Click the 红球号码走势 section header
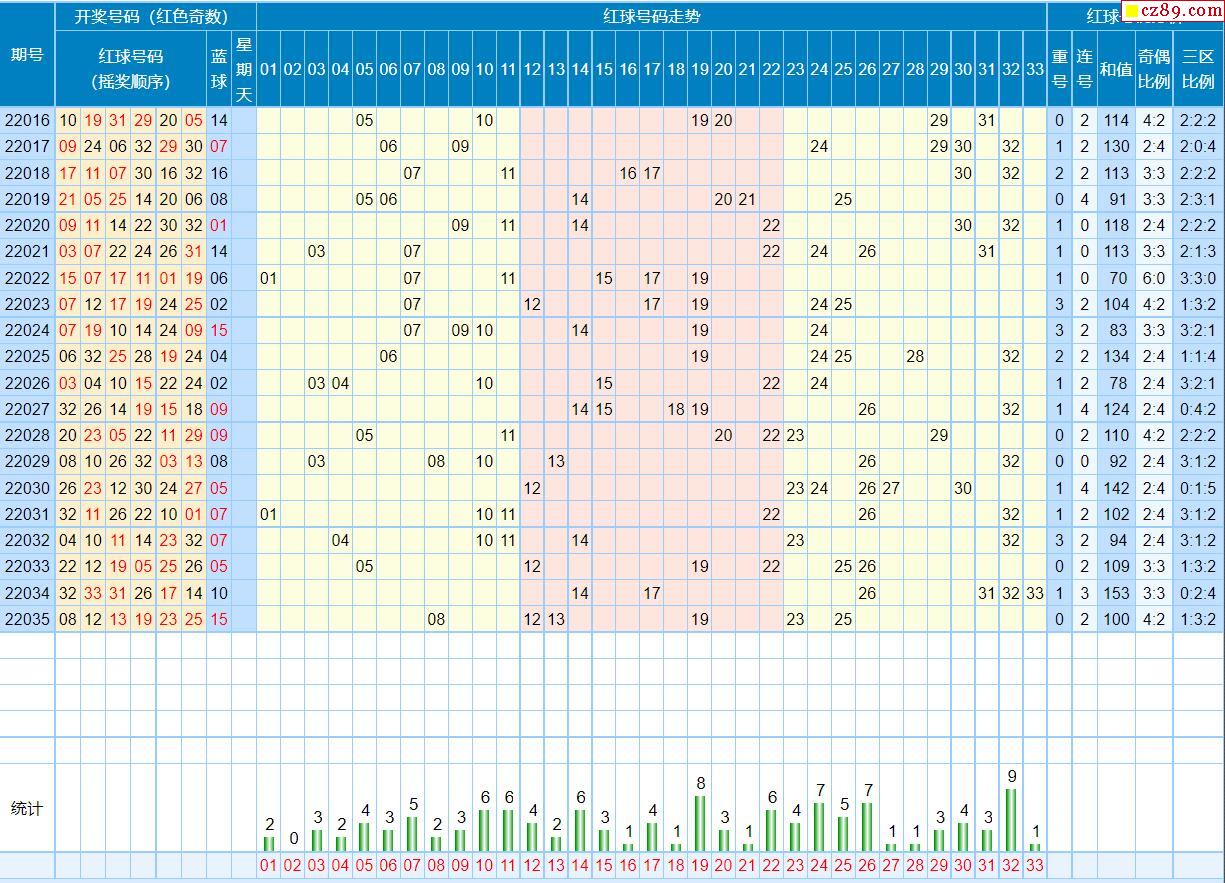The image size is (1225, 883). [x=651, y=16]
